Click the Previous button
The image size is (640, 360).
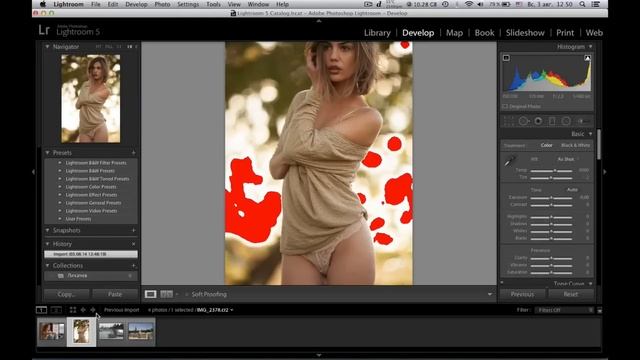[522, 294]
